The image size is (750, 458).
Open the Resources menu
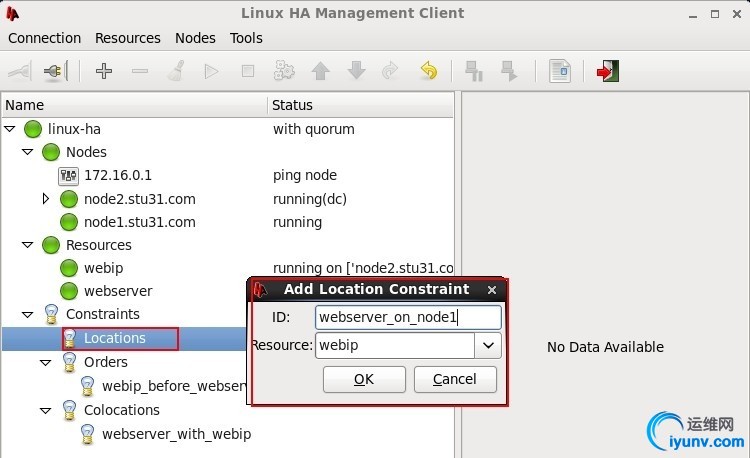tap(128, 38)
